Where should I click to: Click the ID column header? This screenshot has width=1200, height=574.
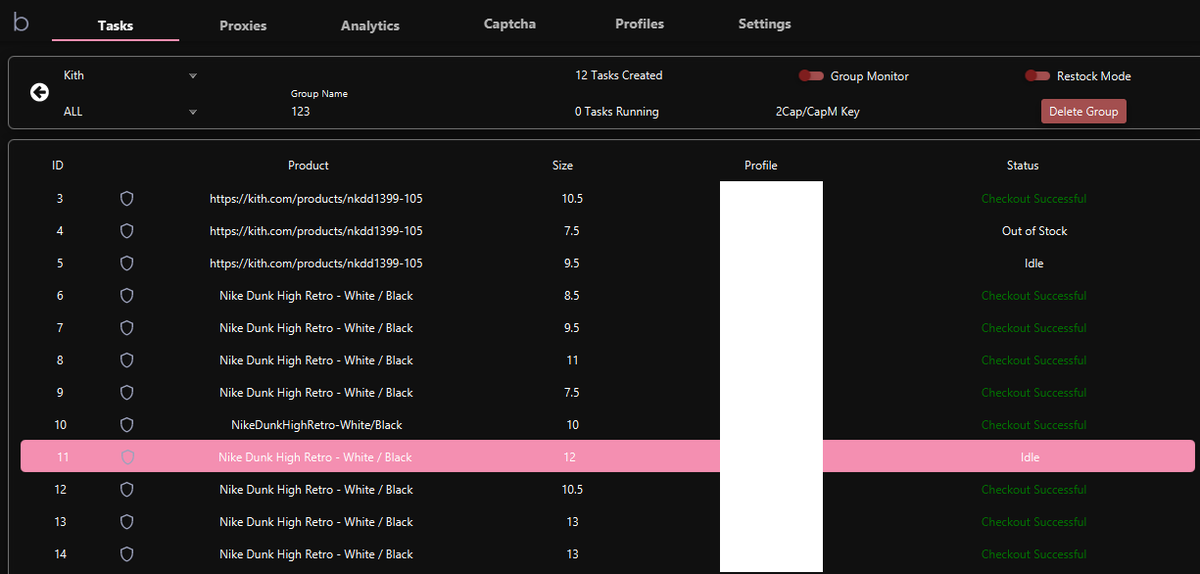tap(58, 166)
